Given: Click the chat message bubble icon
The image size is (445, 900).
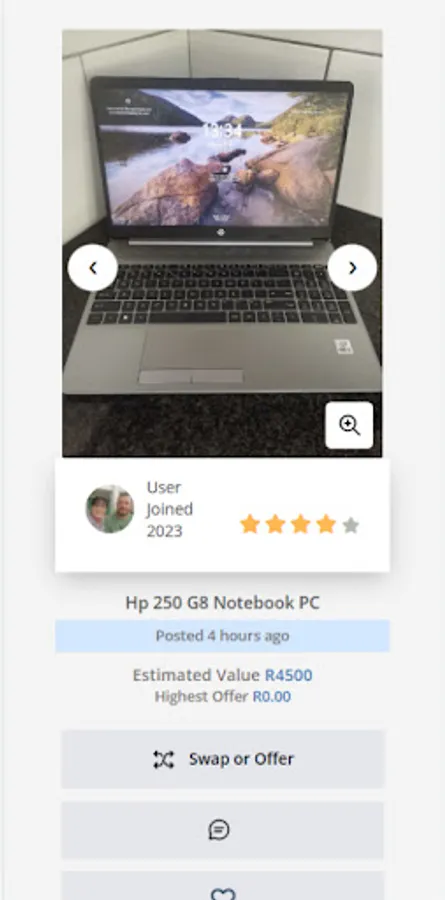Looking at the screenshot, I should click(x=219, y=830).
